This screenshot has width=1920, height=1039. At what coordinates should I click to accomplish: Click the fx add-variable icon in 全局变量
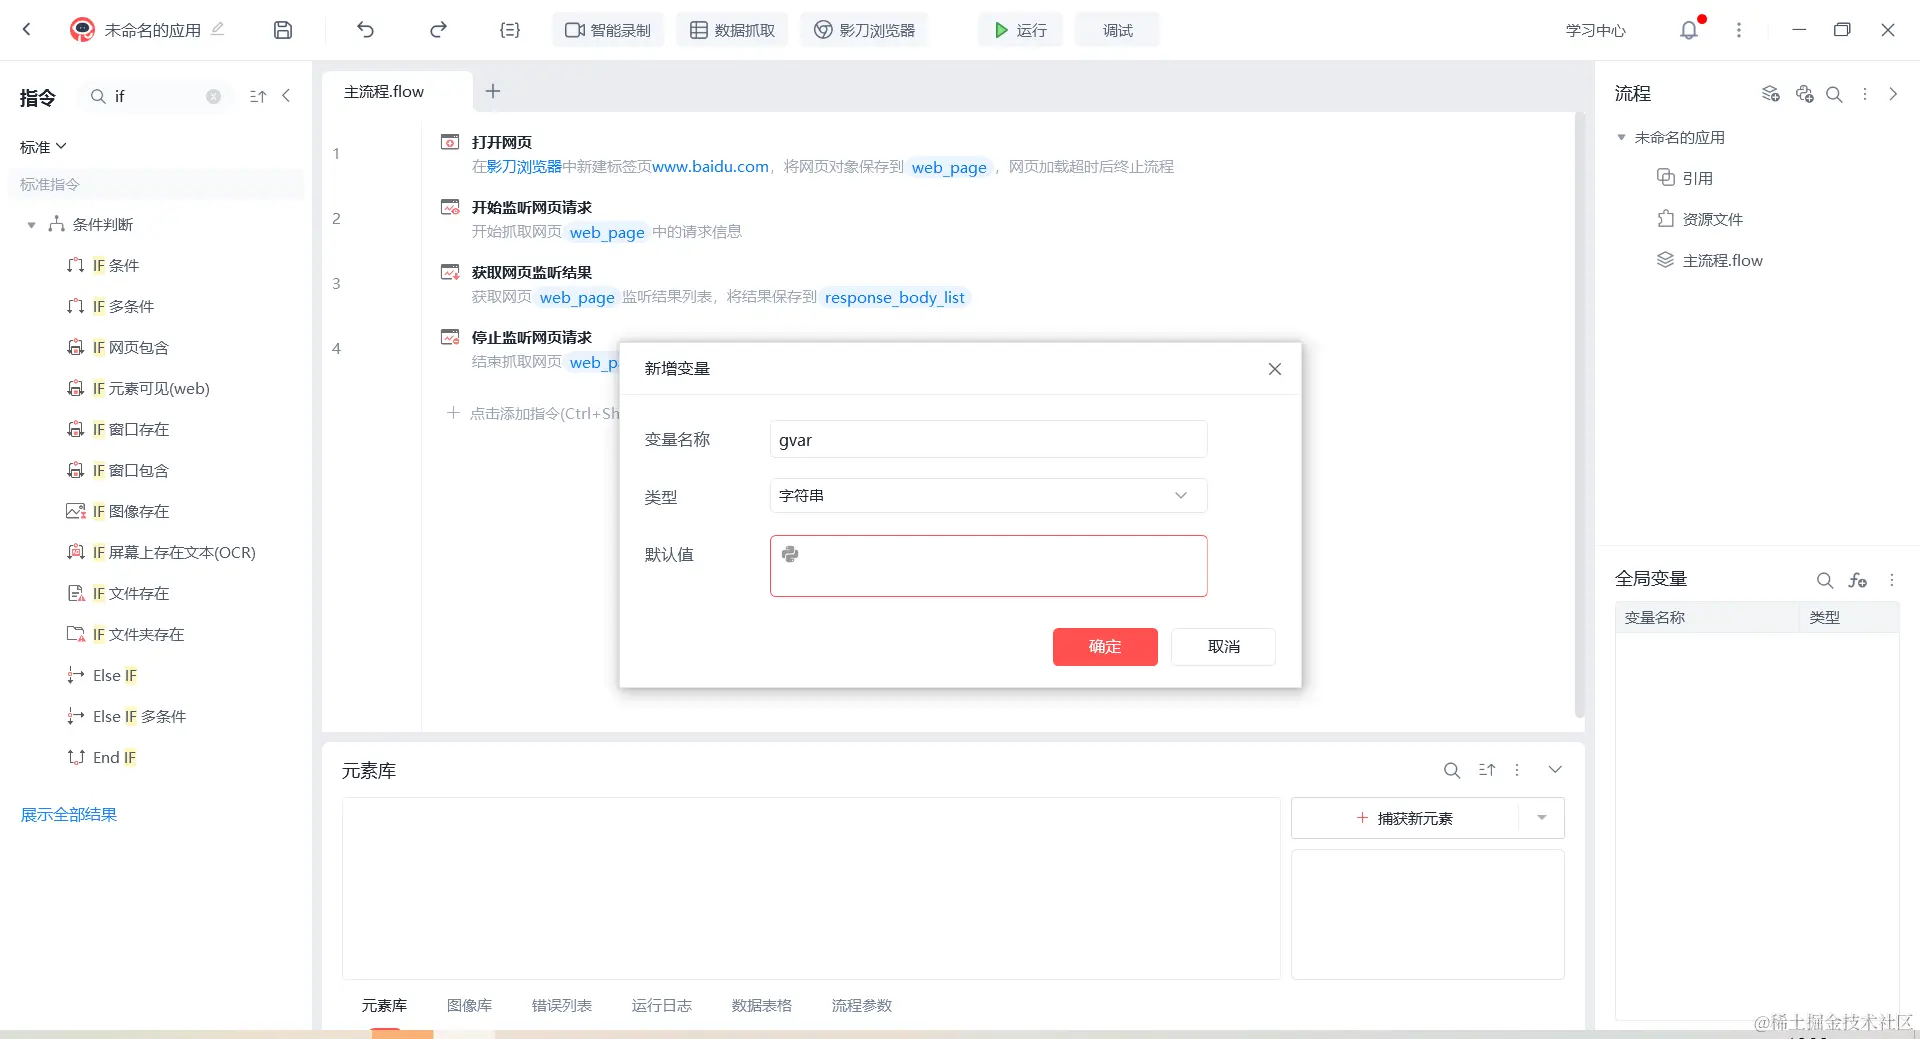(x=1858, y=580)
